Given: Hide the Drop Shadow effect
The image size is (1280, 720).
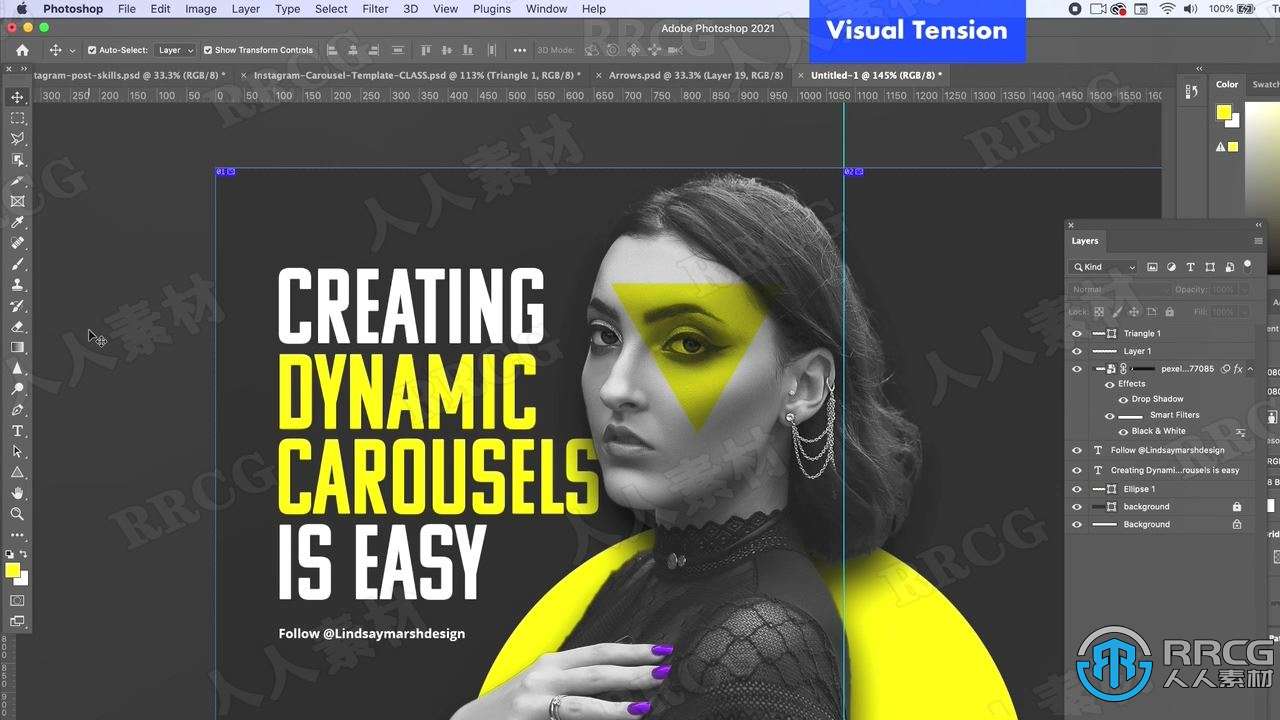Looking at the screenshot, I should [x=1123, y=399].
